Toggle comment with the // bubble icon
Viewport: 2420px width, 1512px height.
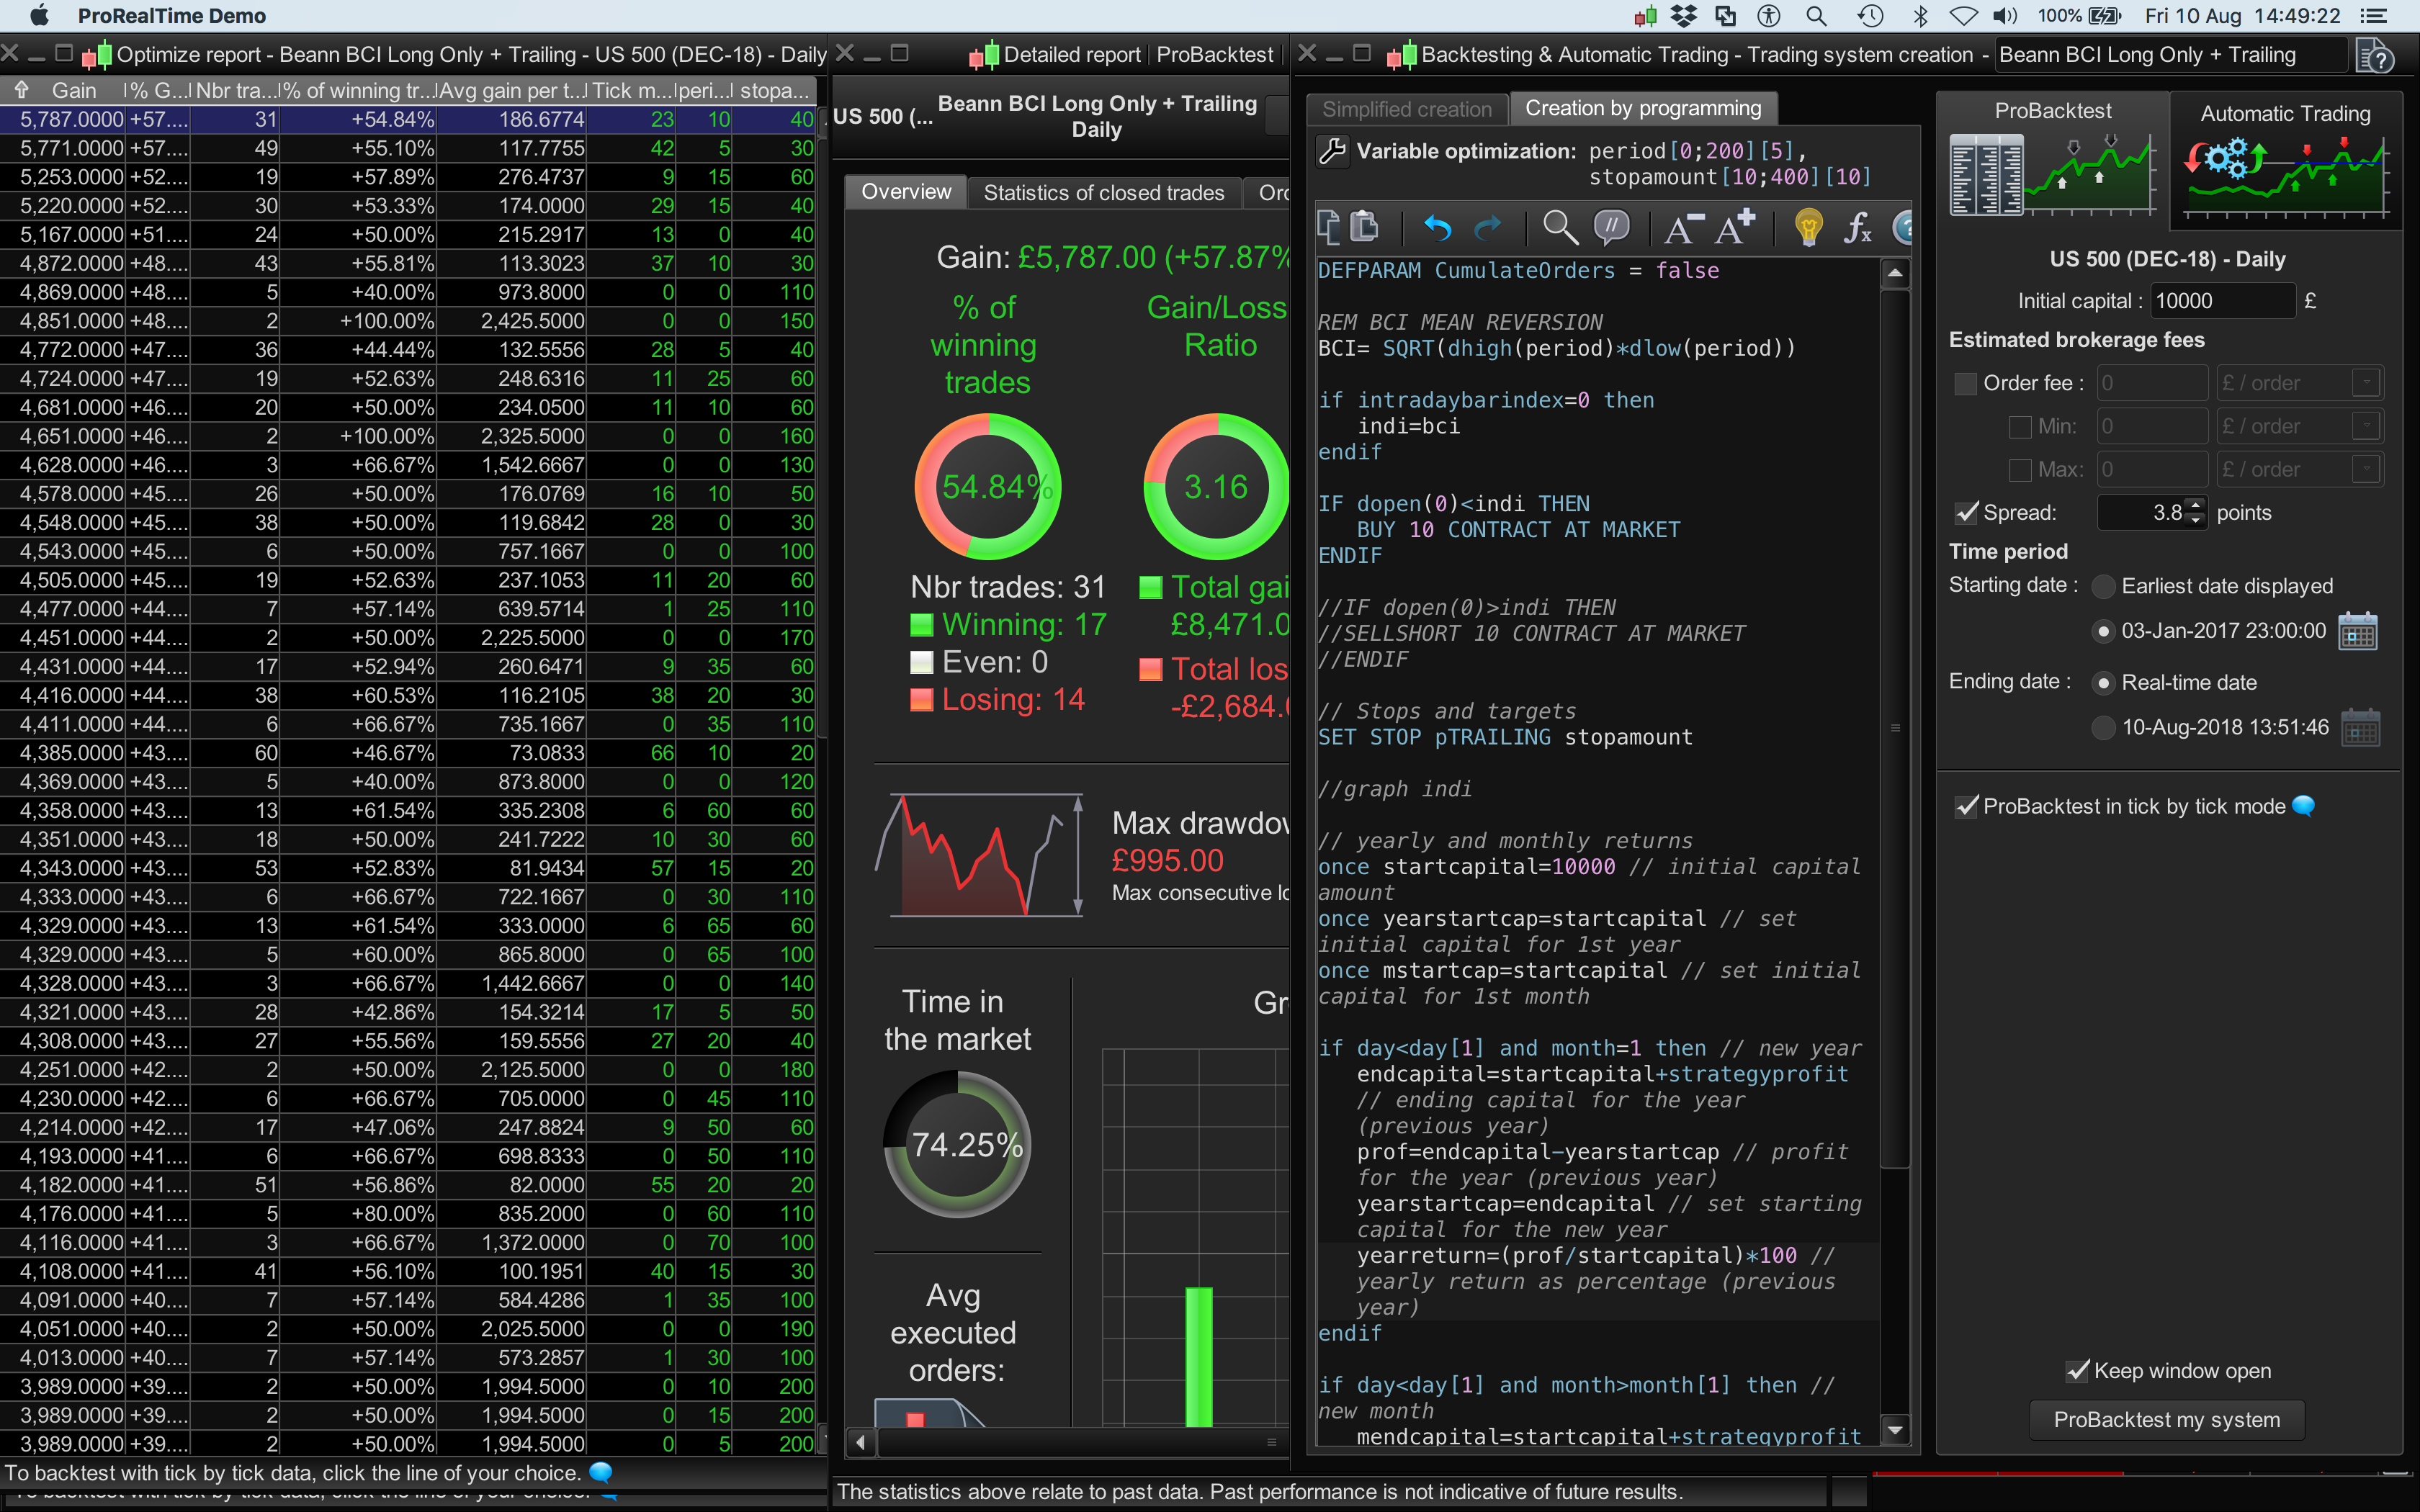pos(1611,228)
